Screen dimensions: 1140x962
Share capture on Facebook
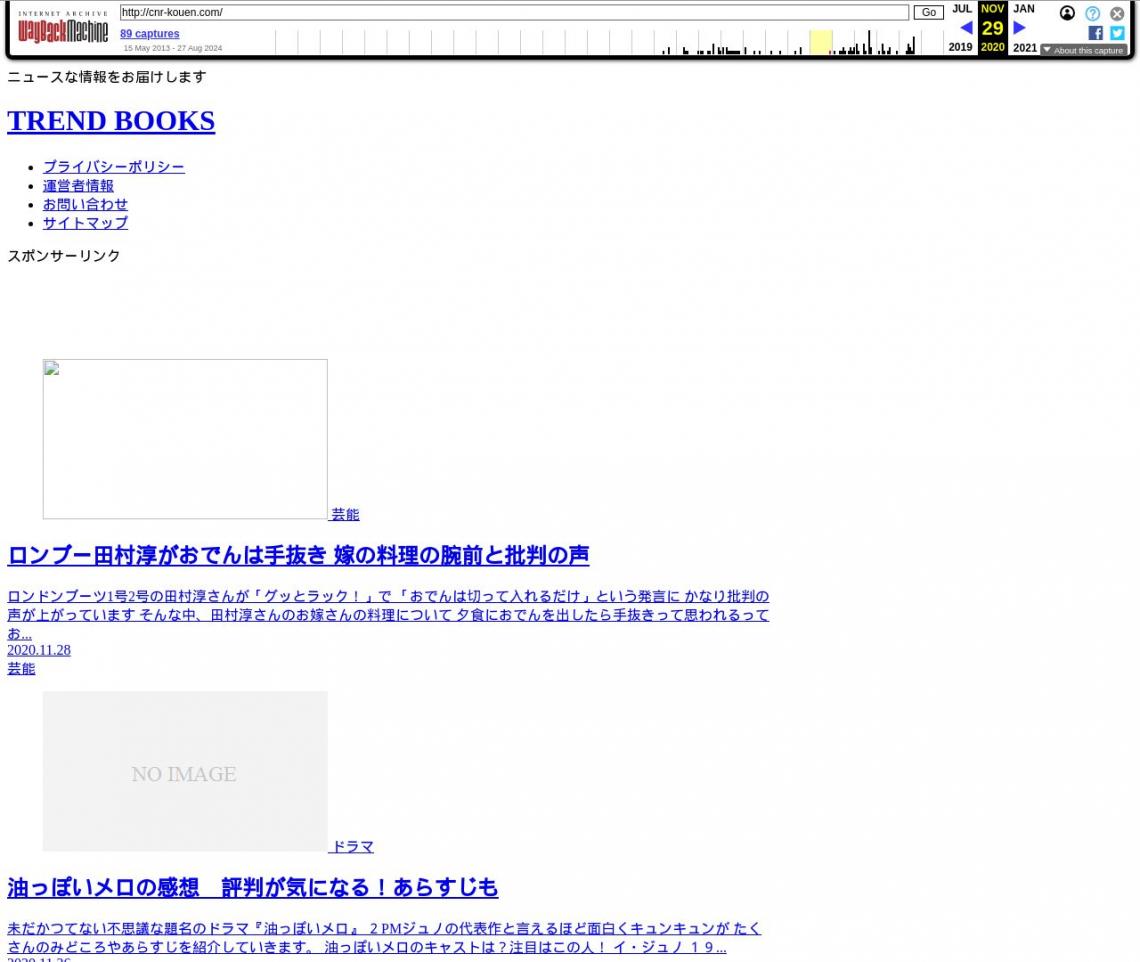[x=1095, y=33]
